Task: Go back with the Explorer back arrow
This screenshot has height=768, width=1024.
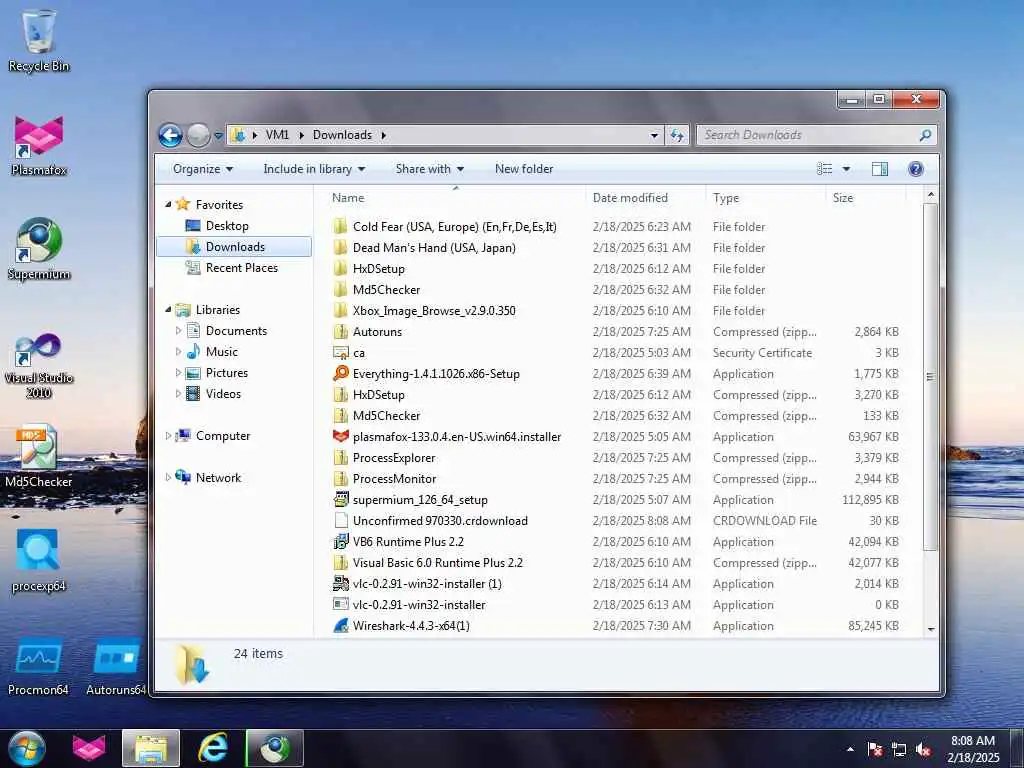Action: 170,135
